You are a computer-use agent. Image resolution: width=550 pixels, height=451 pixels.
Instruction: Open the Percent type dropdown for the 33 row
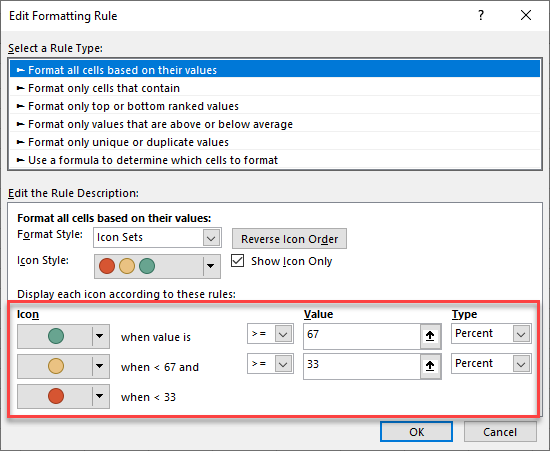491,364
